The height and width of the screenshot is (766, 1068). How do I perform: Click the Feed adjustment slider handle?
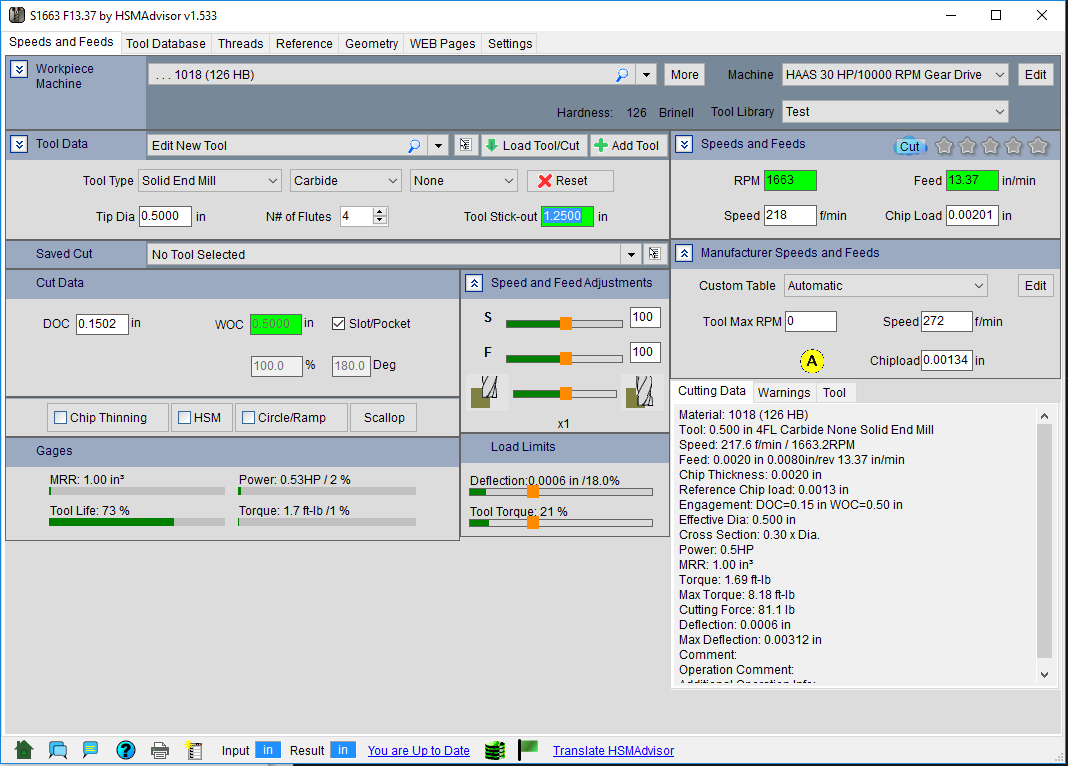565,358
